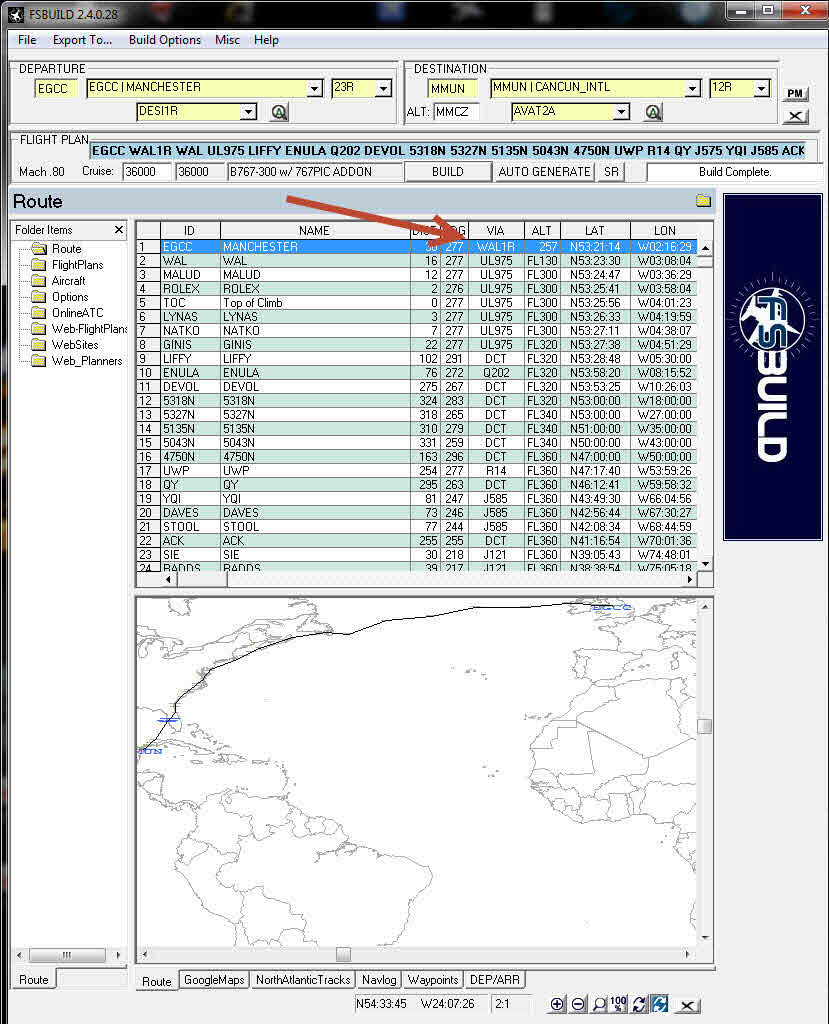Select the DEVOL waypoint row
Viewport: 829px width, 1024px height.
coord(417,387)
